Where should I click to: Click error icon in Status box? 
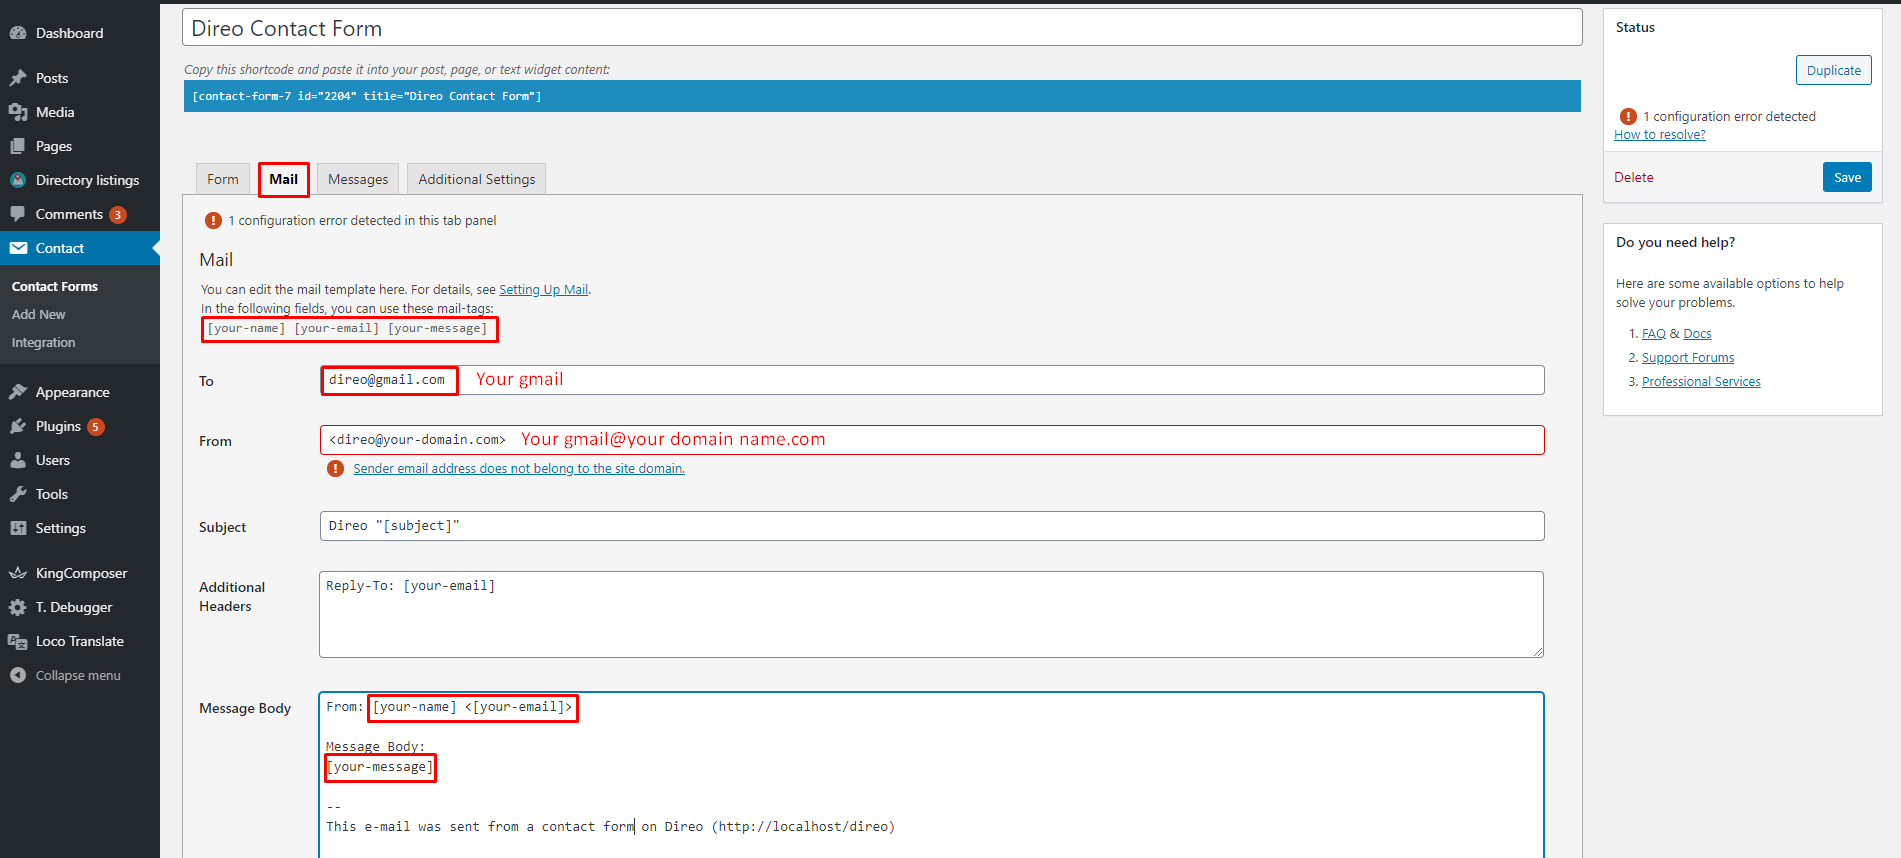[x=1628, y=116]
